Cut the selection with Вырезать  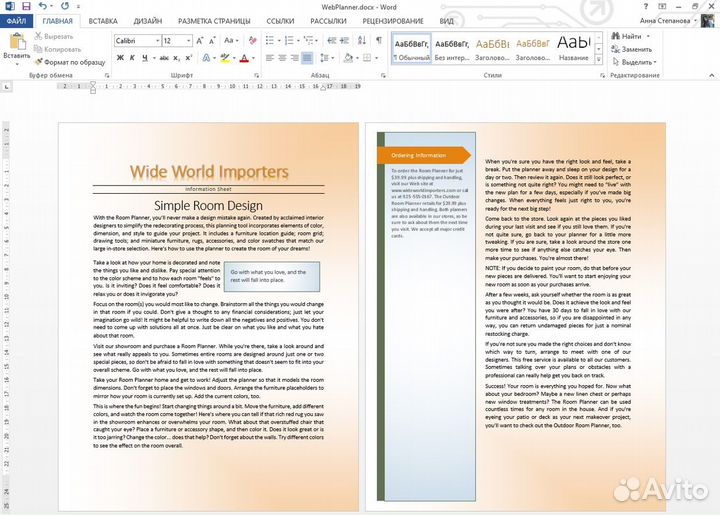54,36
